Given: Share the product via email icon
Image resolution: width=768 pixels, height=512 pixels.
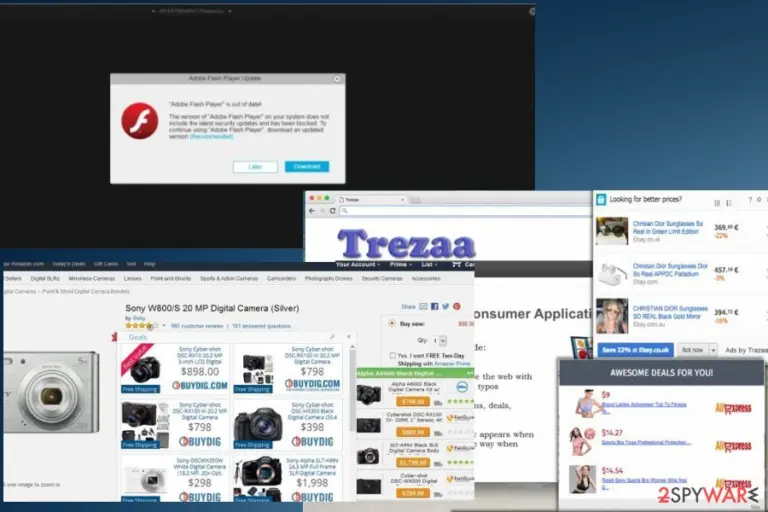Looking at the screenshot, I should click(423, 307).
